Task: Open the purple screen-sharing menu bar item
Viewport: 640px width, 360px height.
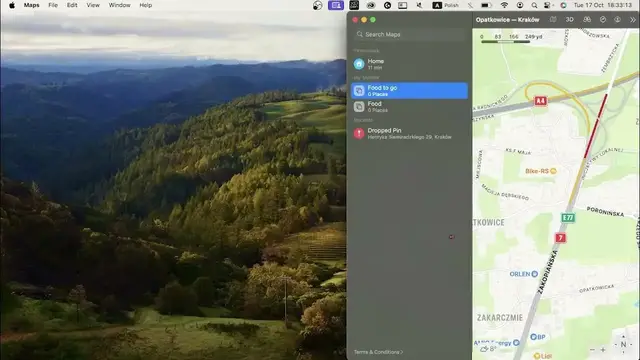Action: [x=336, y=5]
